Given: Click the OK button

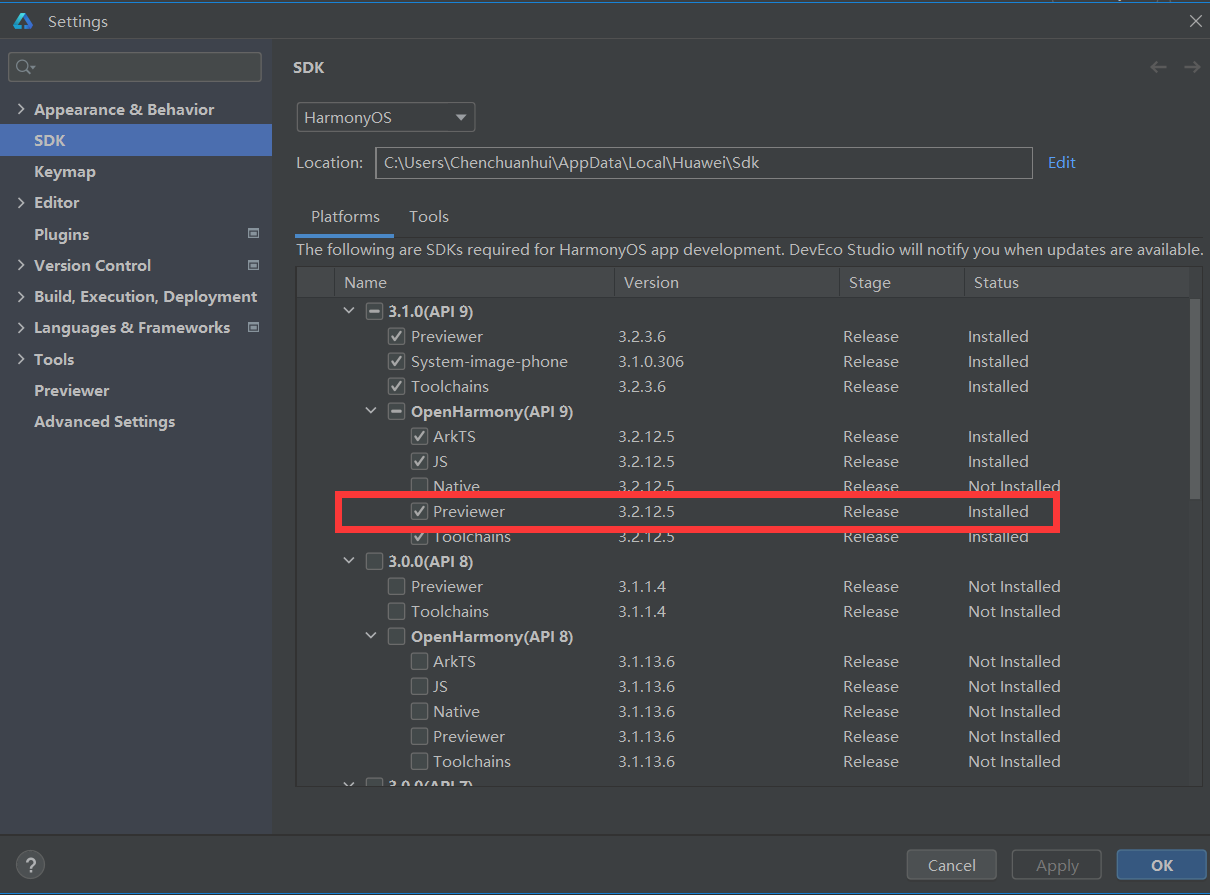Looking at the screenshot, I should 1162,865.
